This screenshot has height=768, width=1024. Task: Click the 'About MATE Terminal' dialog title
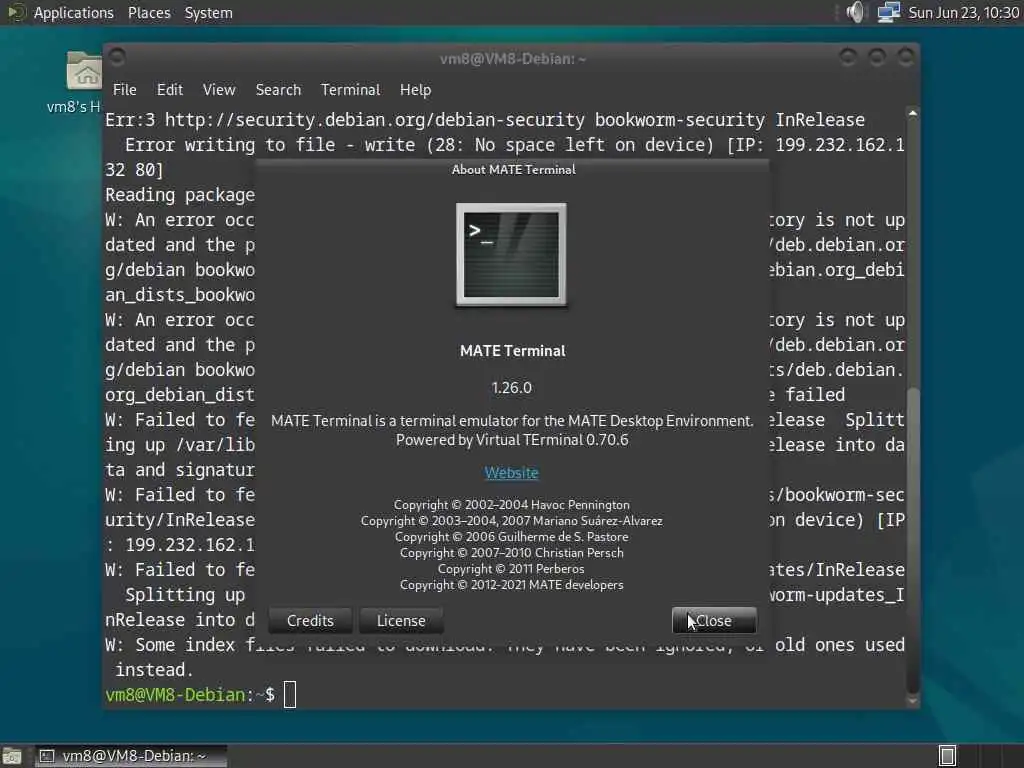(513, 169)
